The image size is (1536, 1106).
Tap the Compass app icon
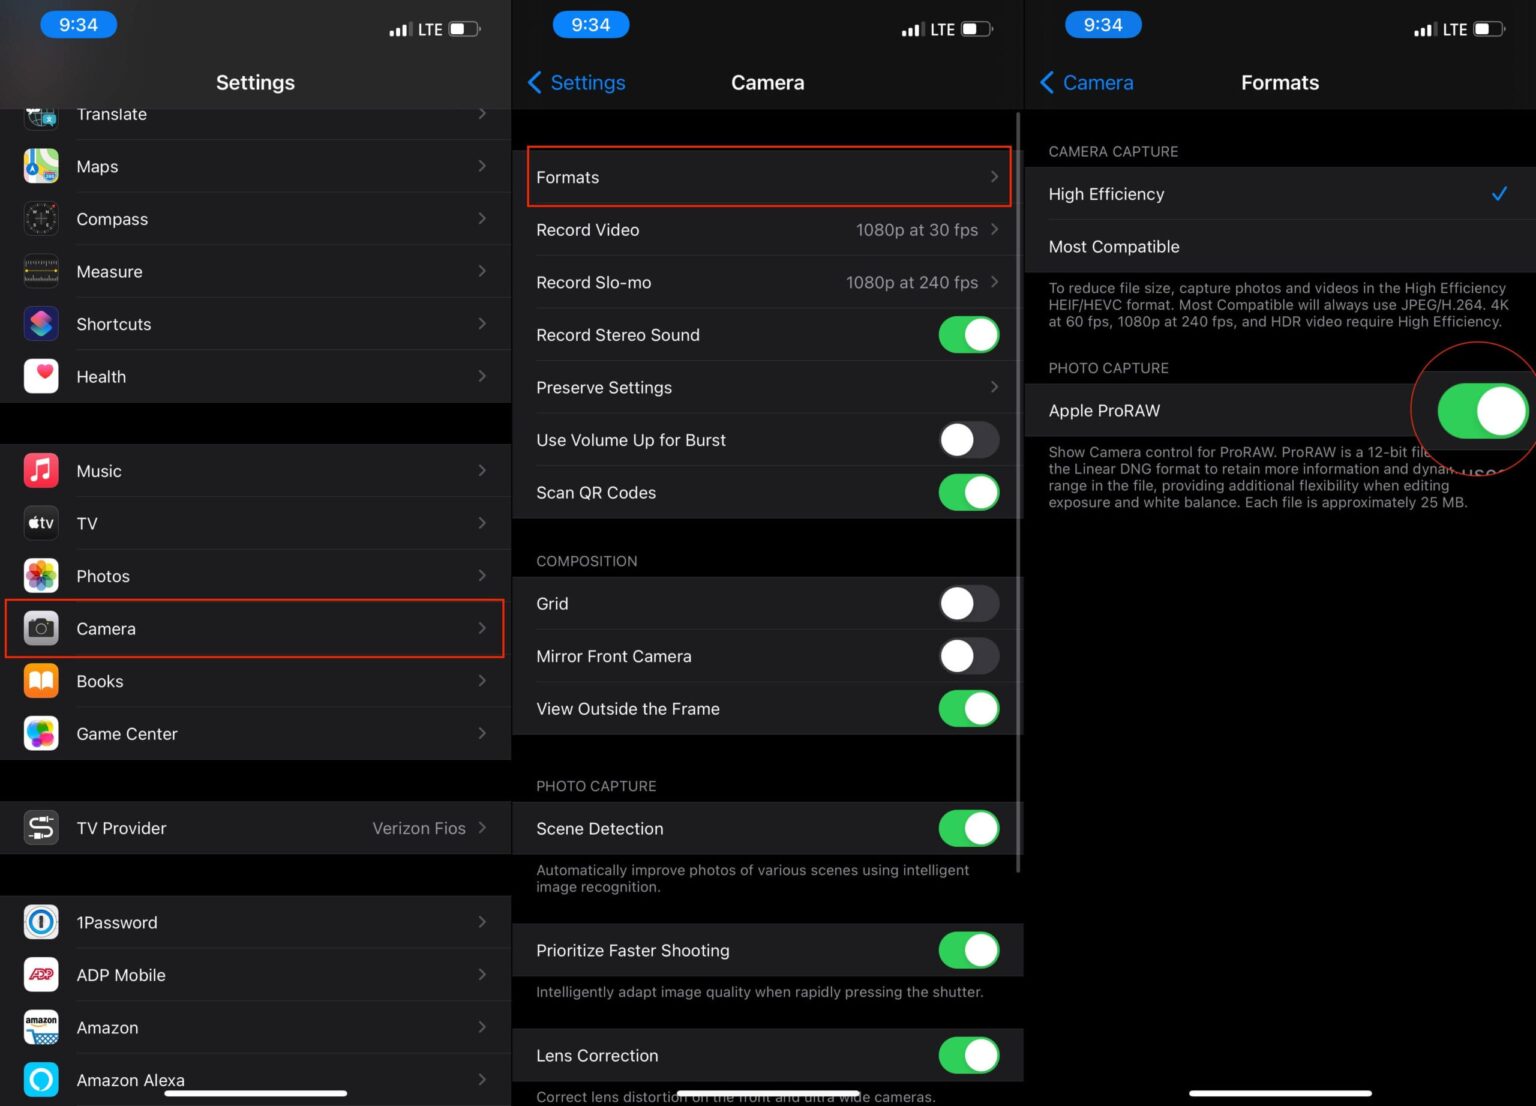coord(41,219)
